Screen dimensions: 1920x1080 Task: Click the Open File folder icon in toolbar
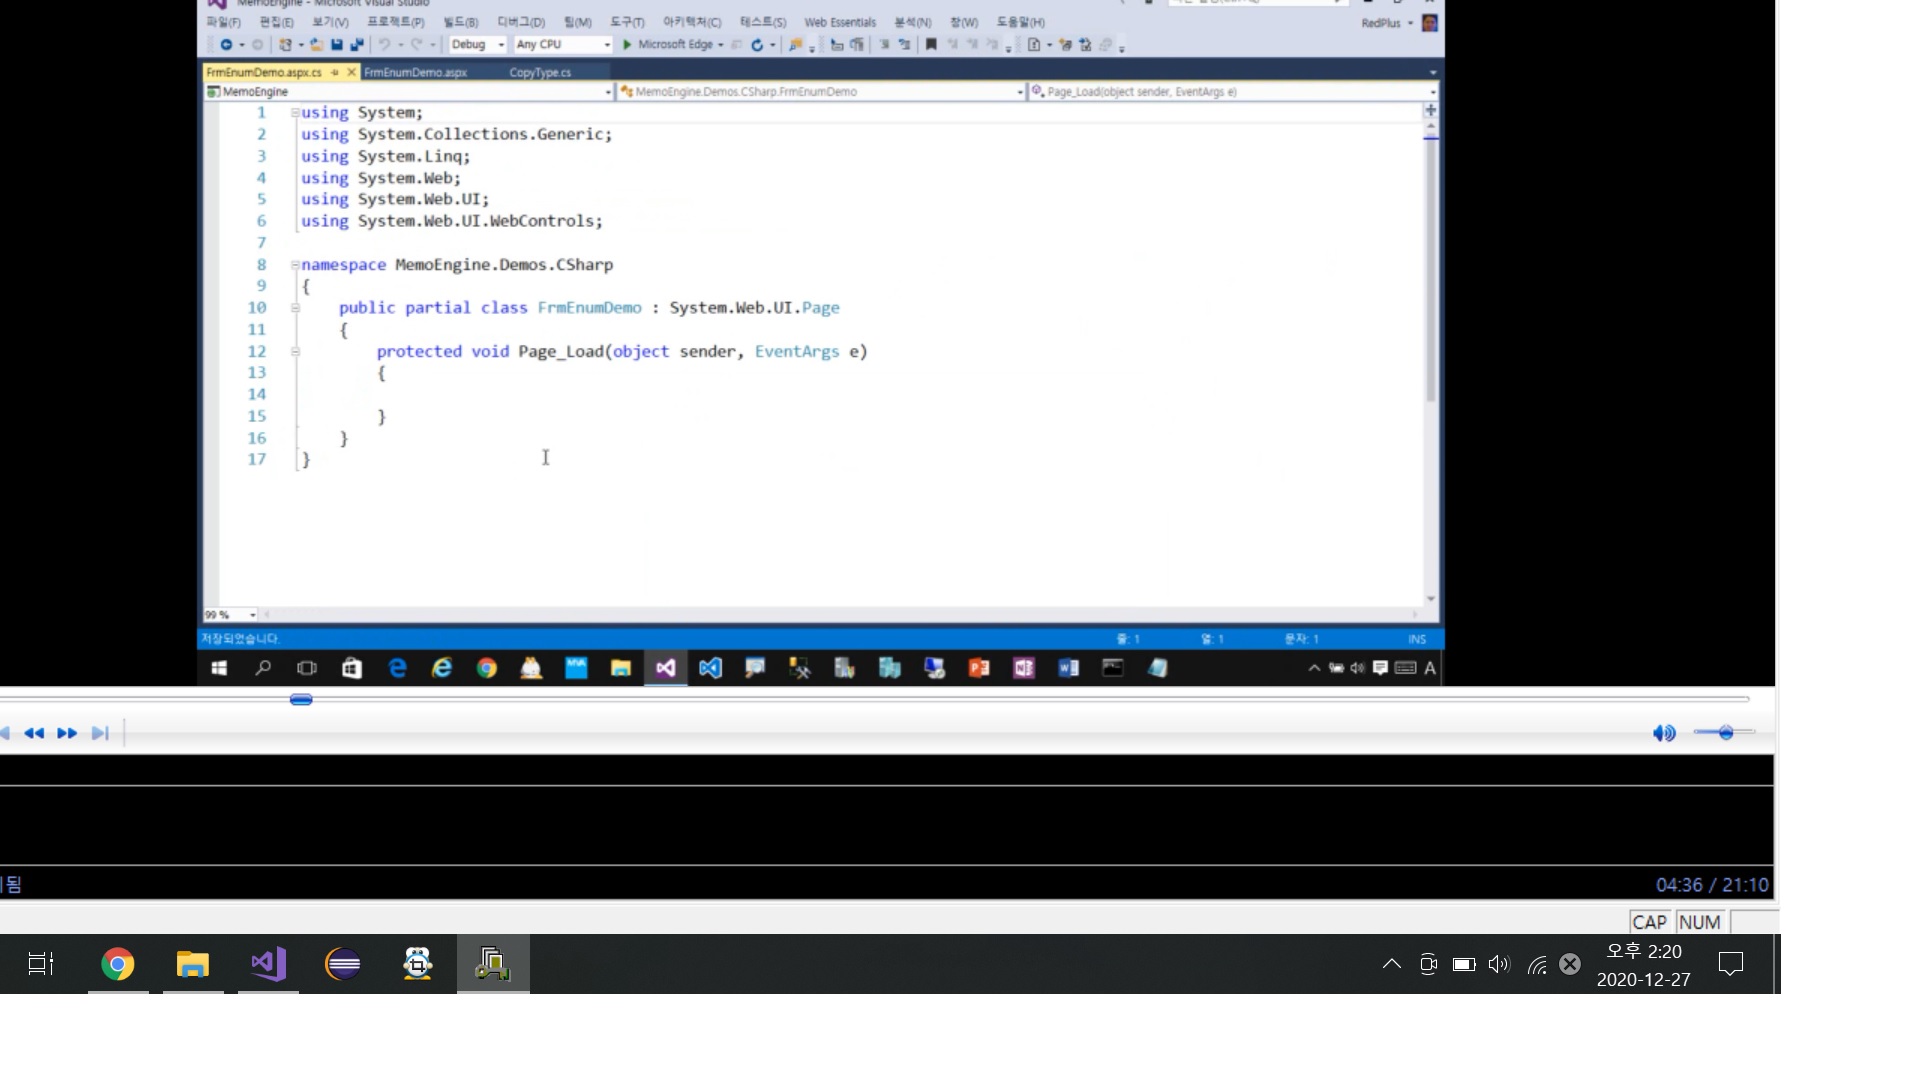pyautogui.click(x=316, y=45)
